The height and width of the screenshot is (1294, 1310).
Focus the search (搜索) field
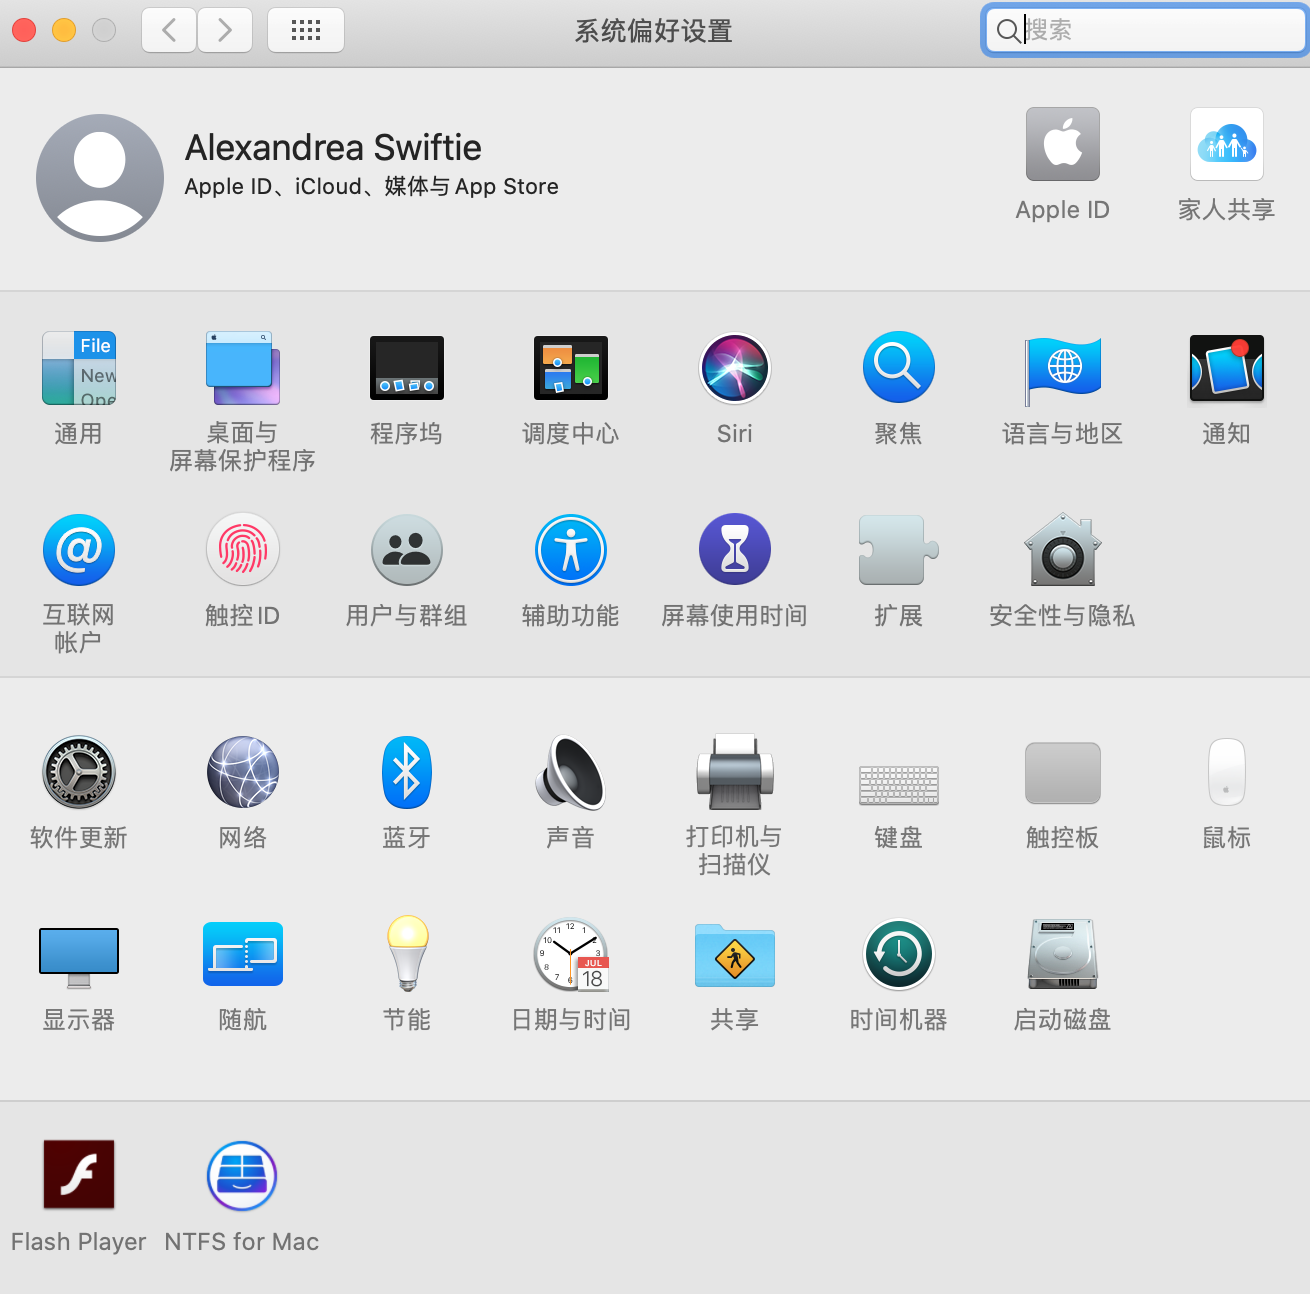pyautogui.click(x=1145, y=30)
